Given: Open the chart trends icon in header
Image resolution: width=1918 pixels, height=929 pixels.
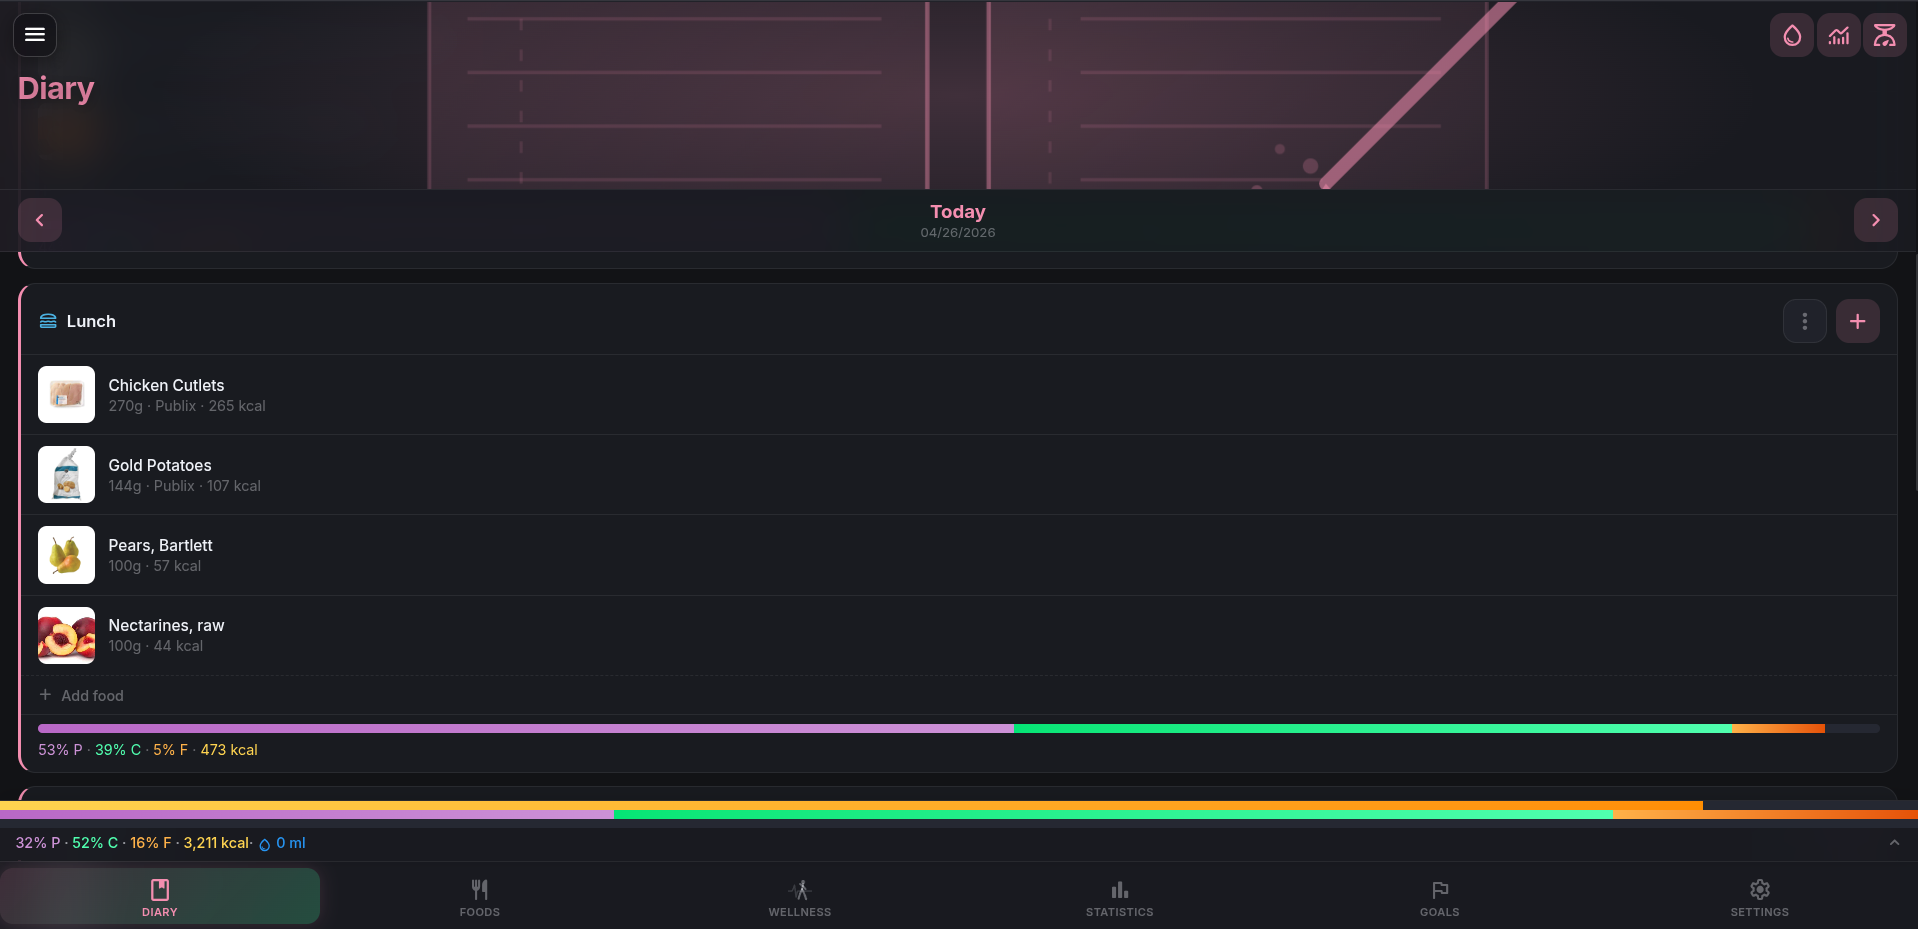Looking at the screenshot, I should click(1838, 36).
